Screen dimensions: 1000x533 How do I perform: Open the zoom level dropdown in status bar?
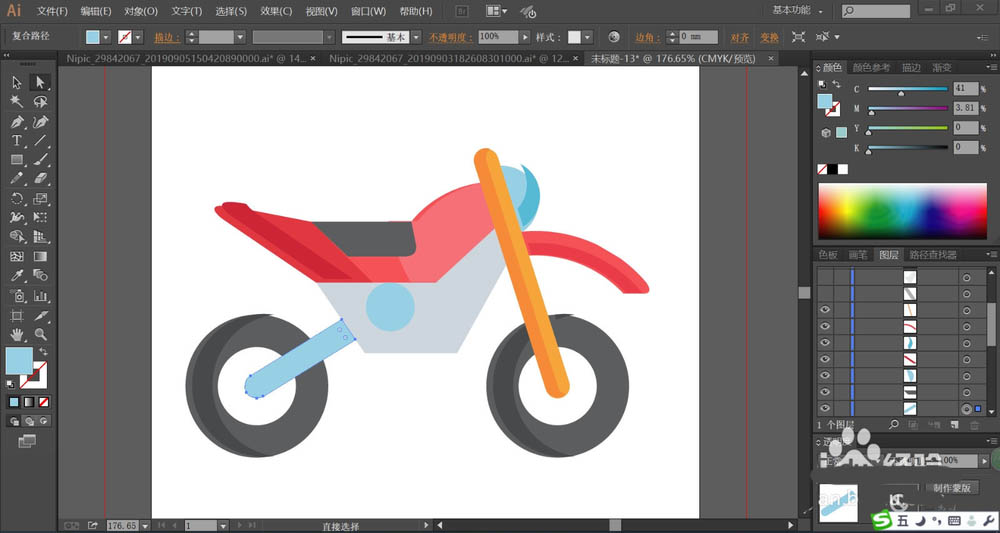click(x=145, y=526)
